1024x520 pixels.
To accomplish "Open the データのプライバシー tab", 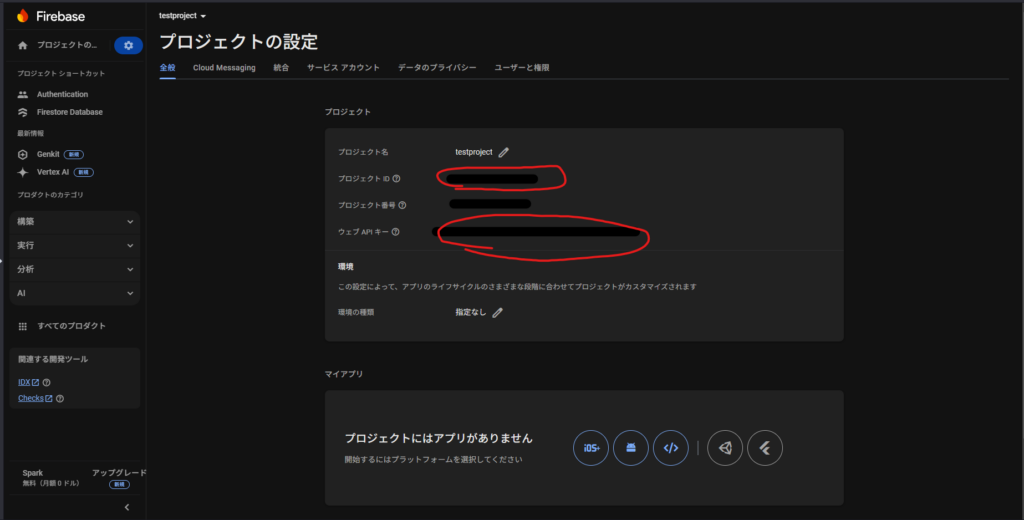I will pos(437,68).
